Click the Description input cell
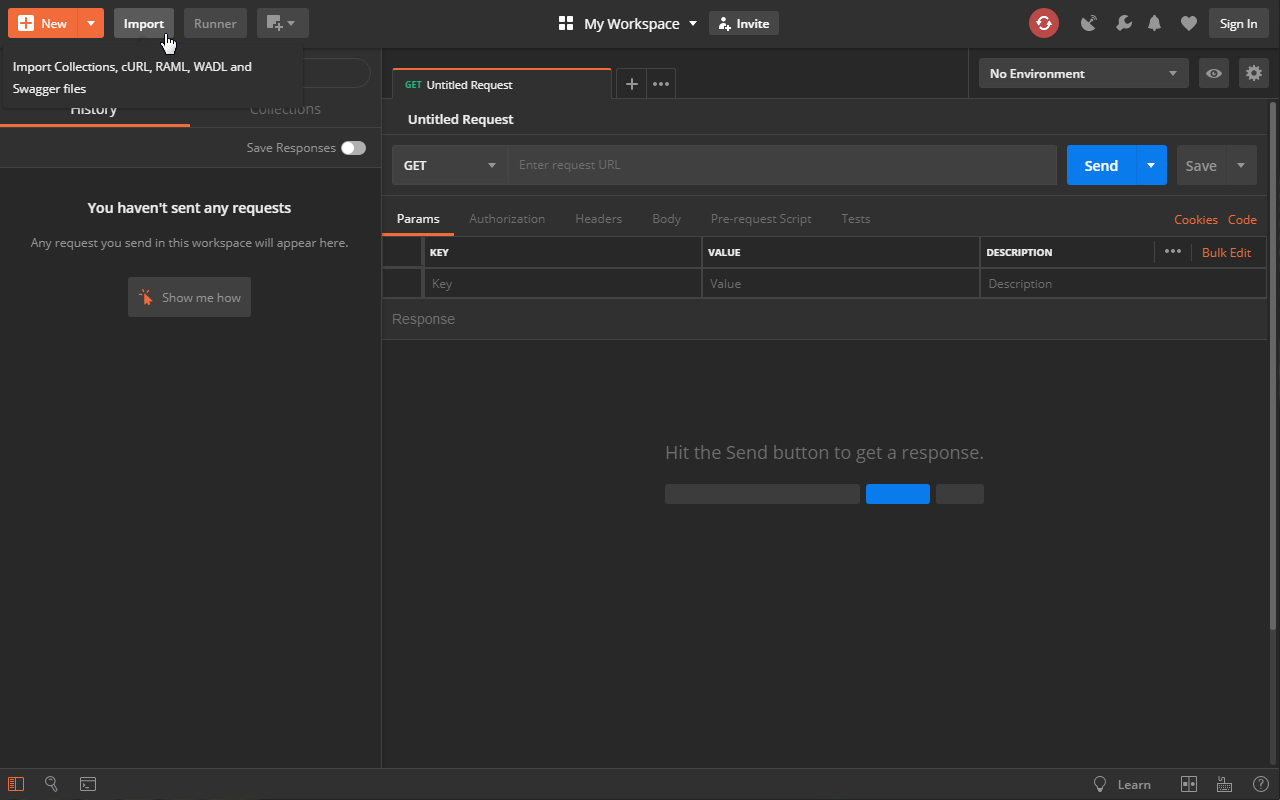 click(x=1123, y=283)
